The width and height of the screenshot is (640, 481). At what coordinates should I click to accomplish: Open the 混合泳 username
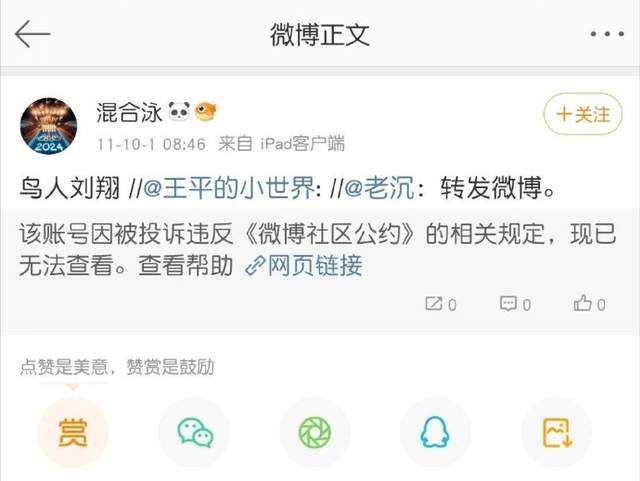pyautogui.click(x=129, y=112)
